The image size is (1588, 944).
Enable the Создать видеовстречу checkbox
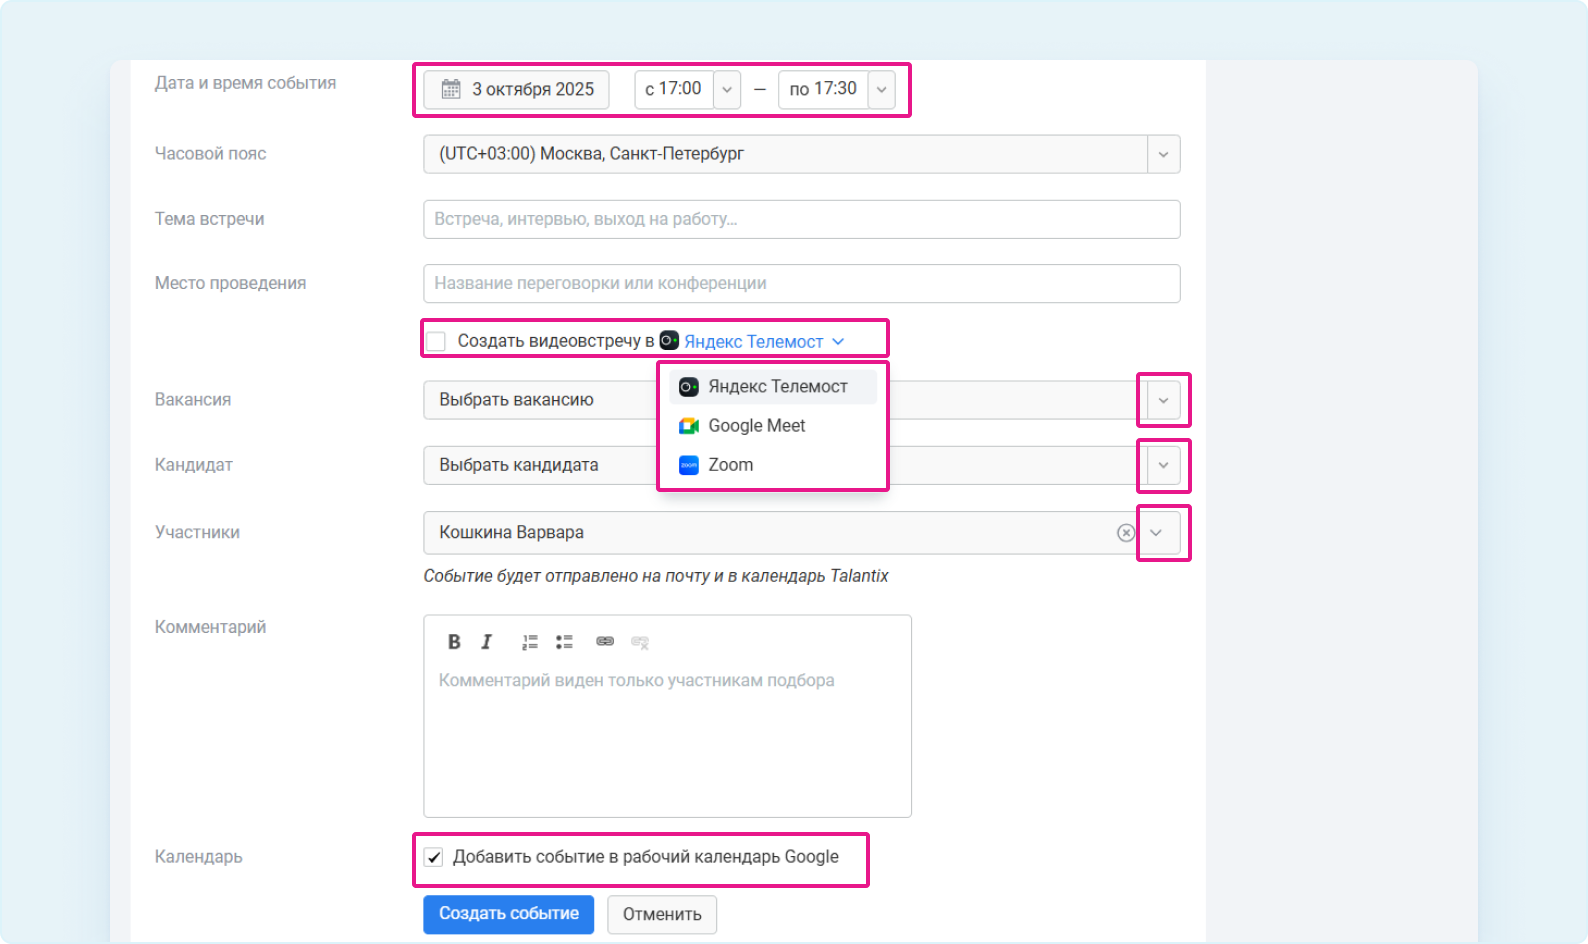pyautogui.click(x=437, y=342)
